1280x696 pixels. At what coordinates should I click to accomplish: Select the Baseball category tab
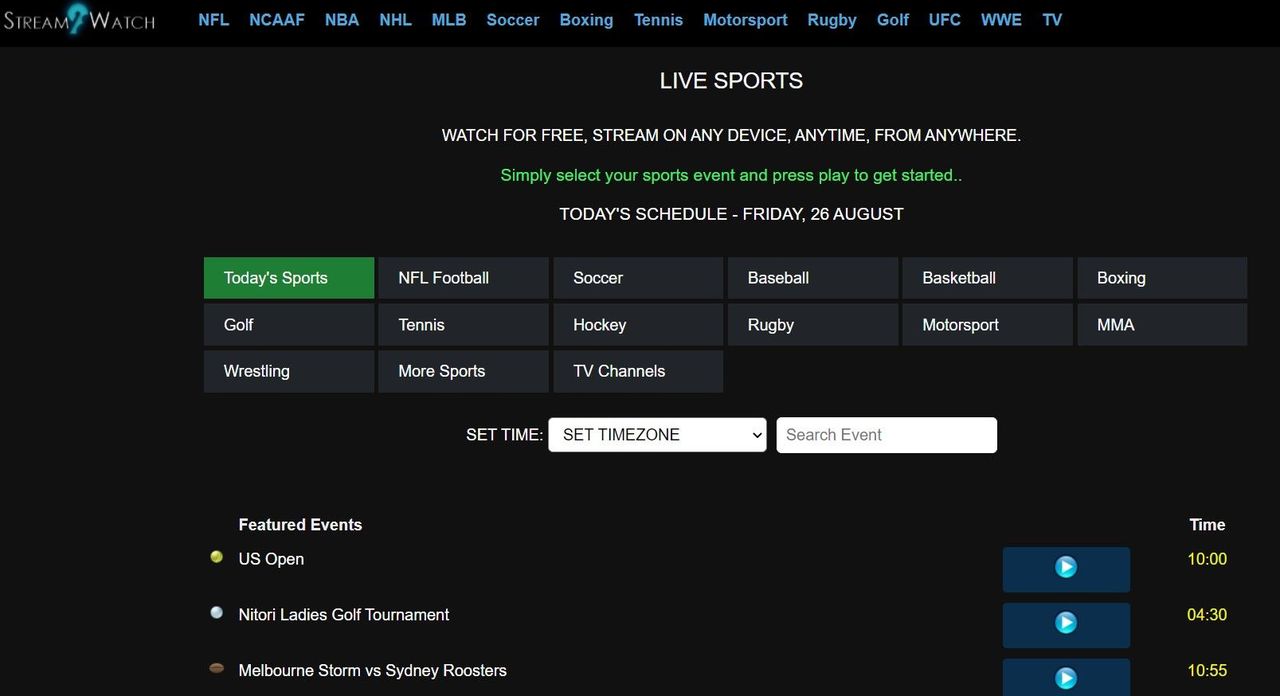coord(812,278)
